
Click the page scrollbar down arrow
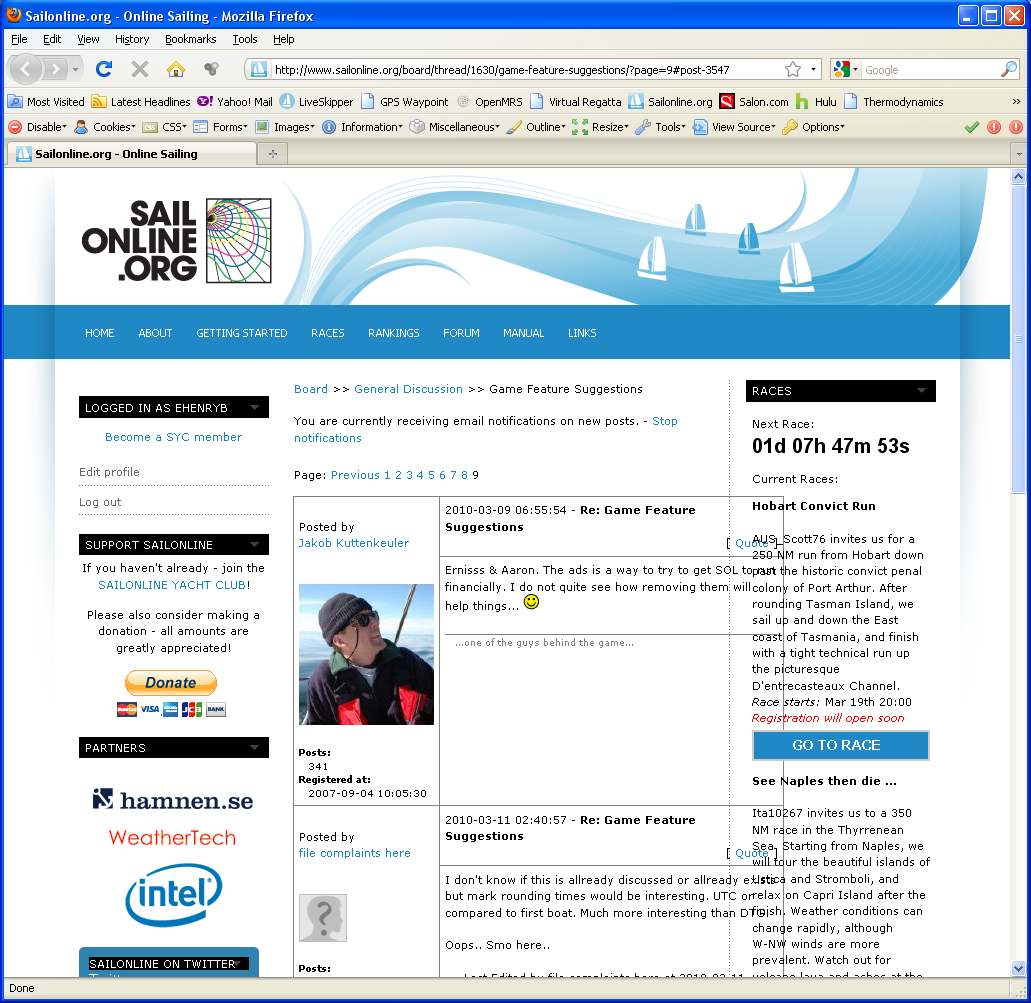pos(1018,967)
